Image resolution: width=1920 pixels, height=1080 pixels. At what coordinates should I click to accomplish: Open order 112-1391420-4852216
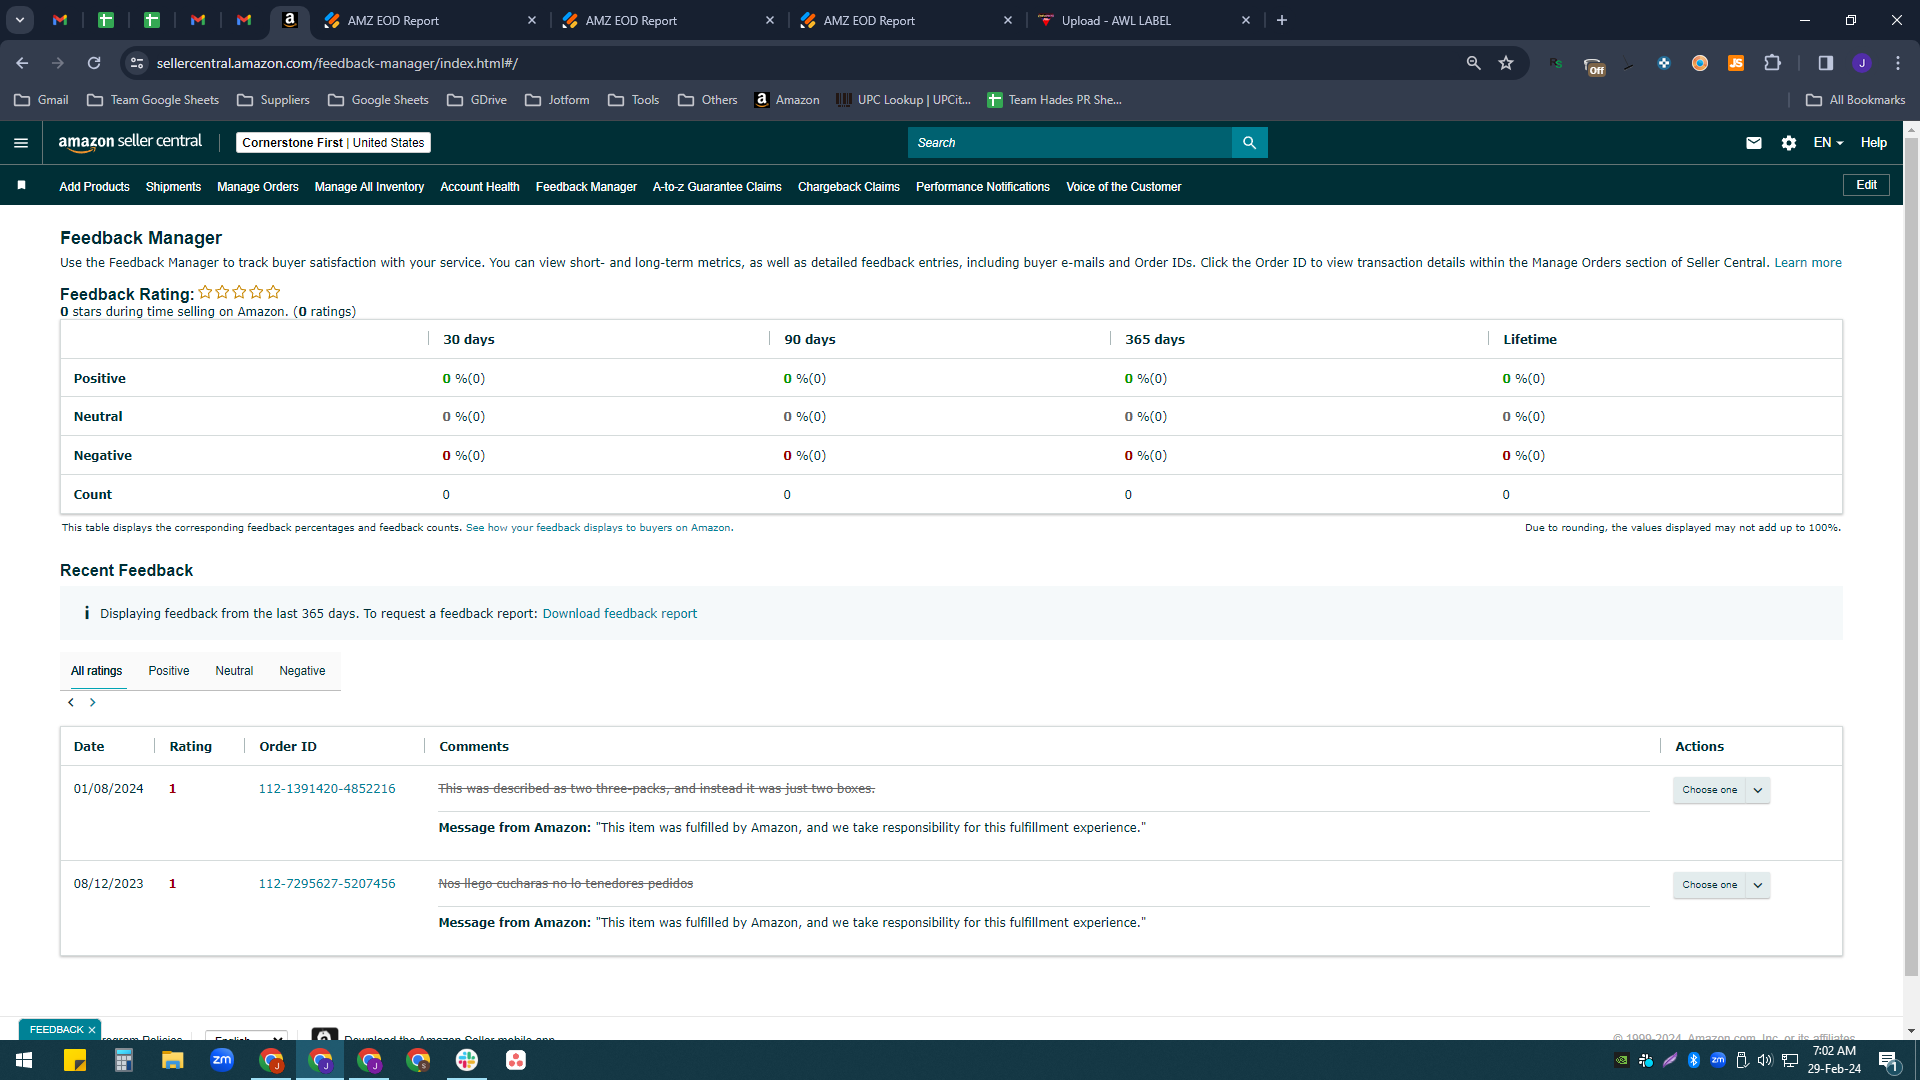(x=327, y=789)
